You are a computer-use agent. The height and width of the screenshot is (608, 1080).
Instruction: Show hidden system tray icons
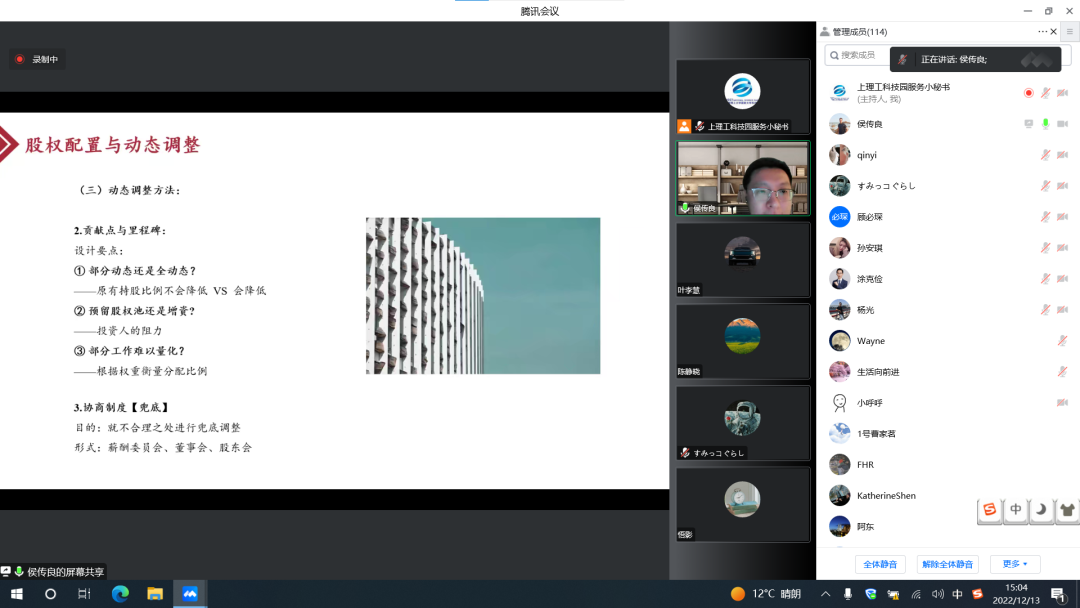coord(825,594)
